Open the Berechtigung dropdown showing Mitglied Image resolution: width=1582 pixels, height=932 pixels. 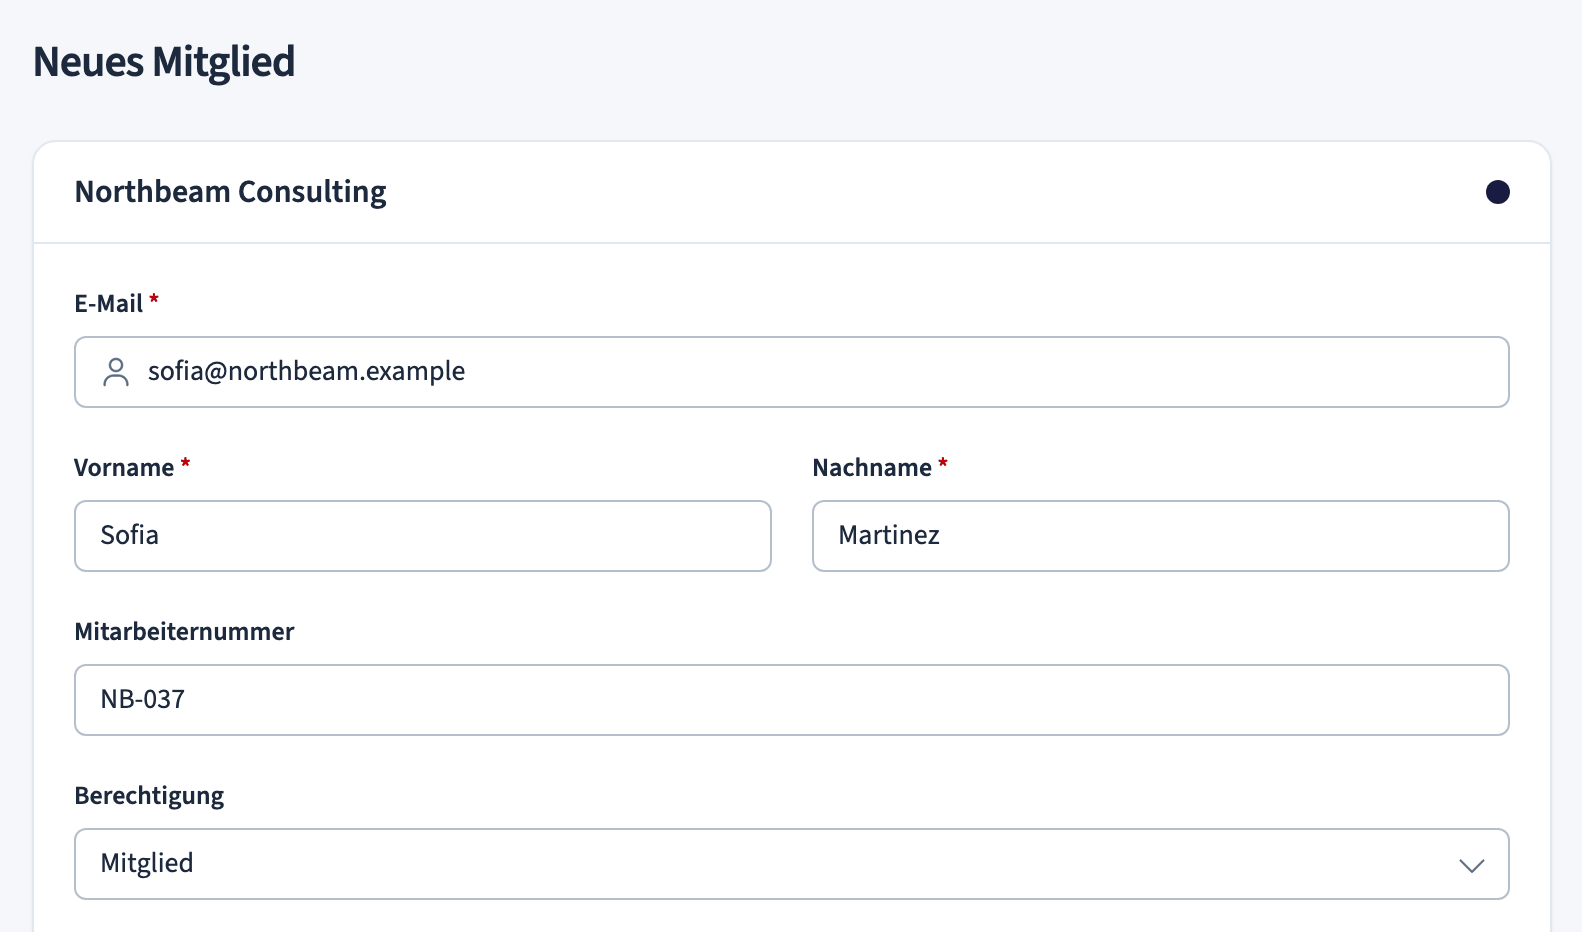(791, 864)
